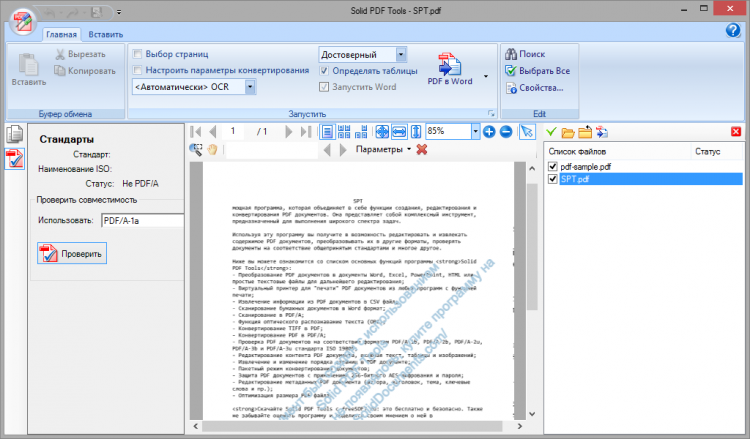Click green checkmark in file list toolbar
This screenshot has height=439, width=750.
click(551, 132)
